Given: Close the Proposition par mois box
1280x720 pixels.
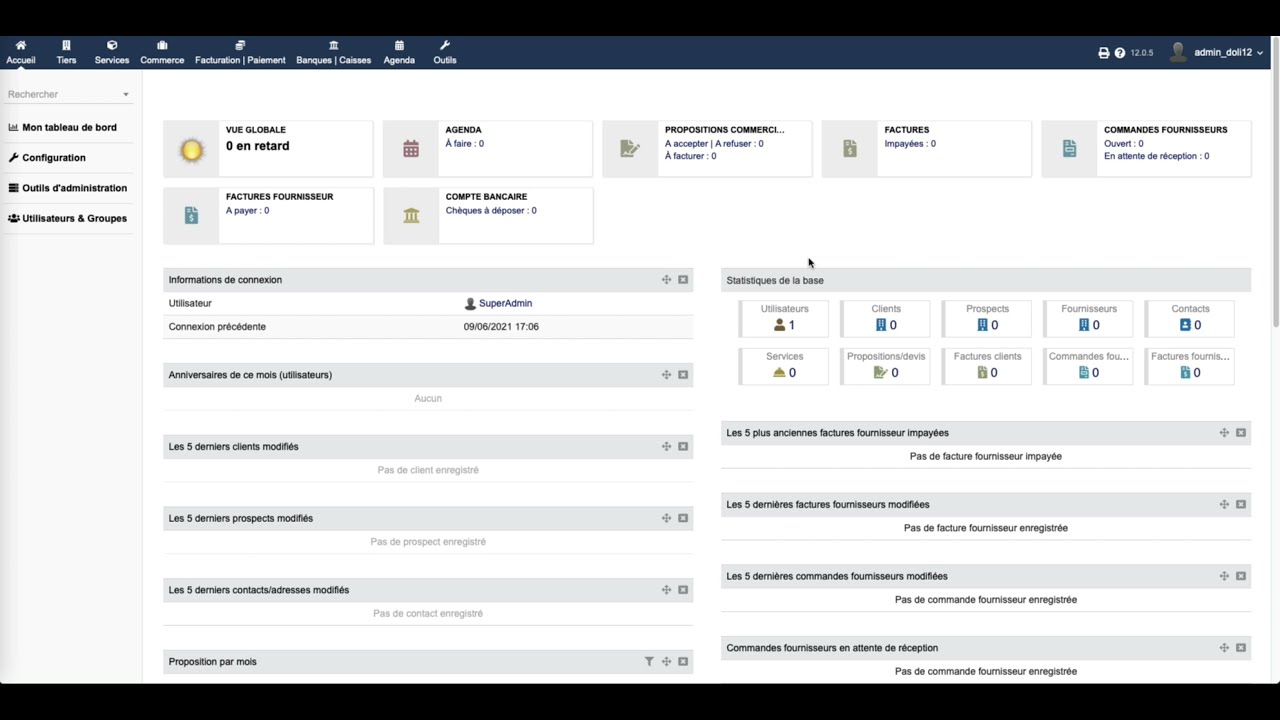Looking at the screenshot, I should [x=683, y=662].
